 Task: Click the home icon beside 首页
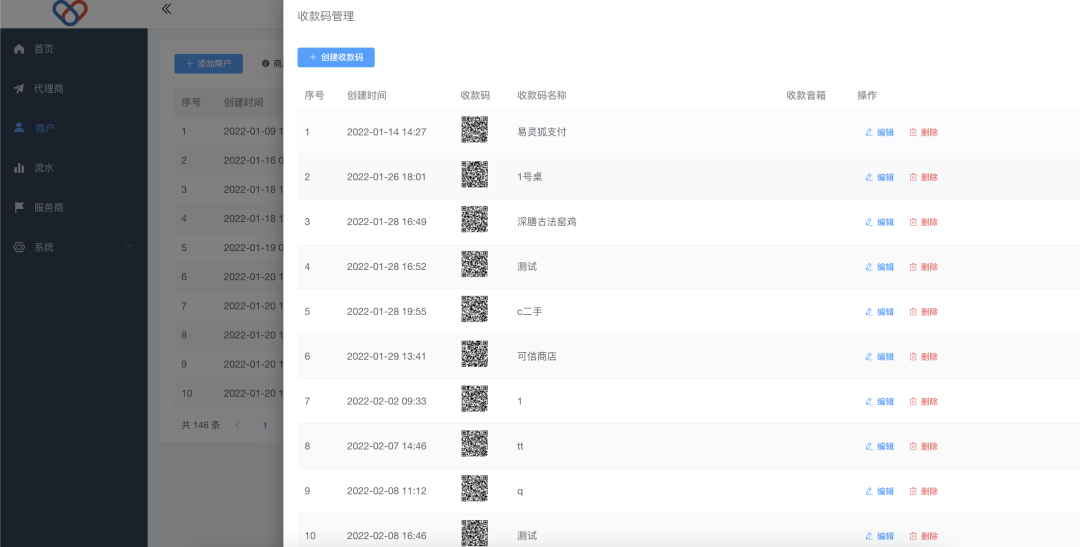(x=19, y=49)
